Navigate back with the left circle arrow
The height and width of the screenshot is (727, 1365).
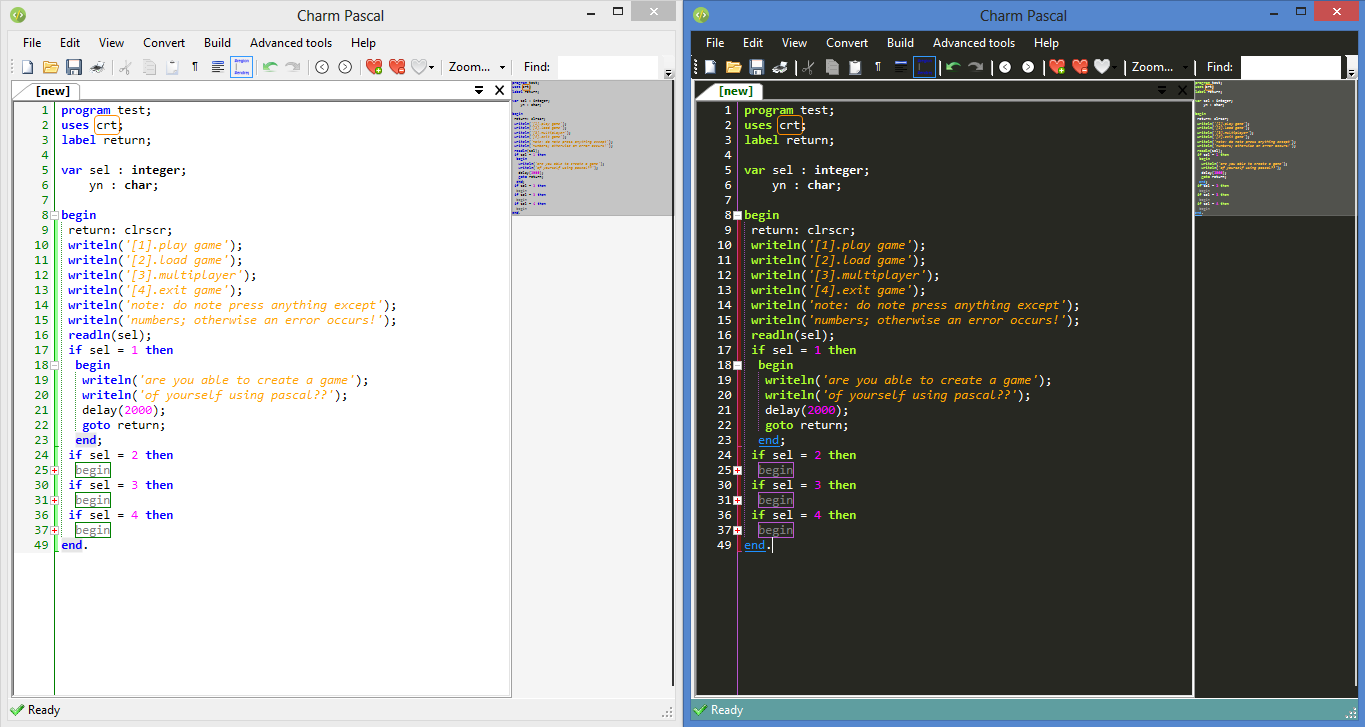321,66
